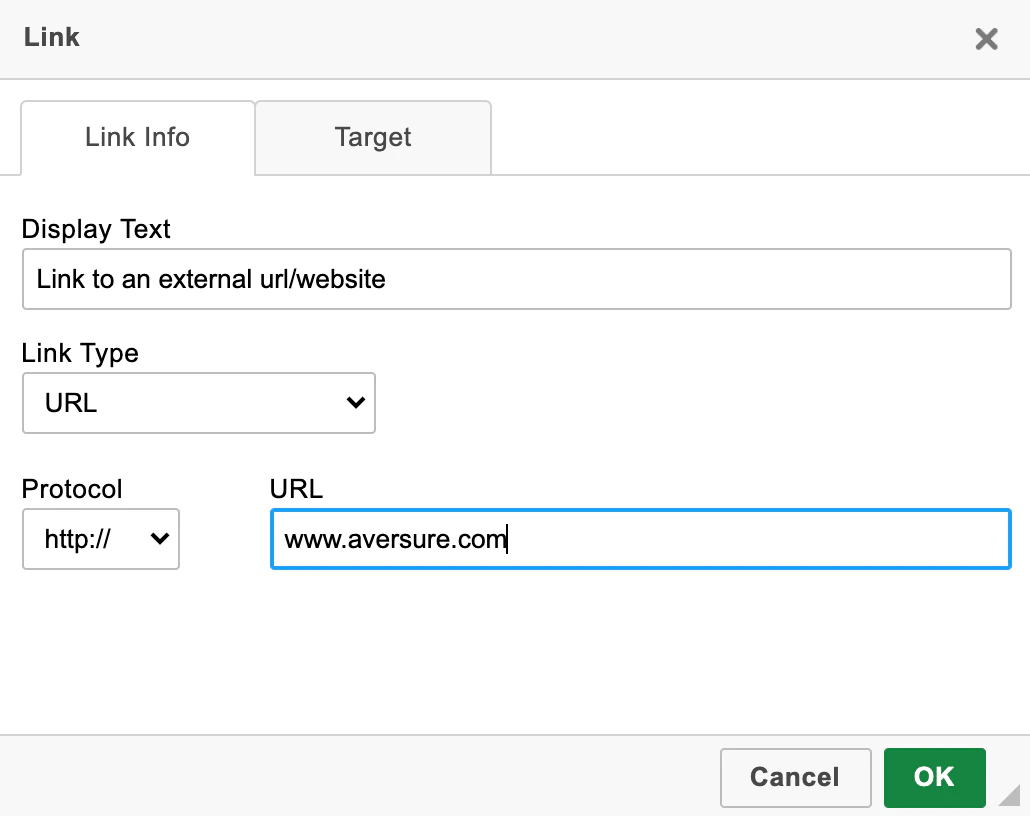Click the Link Type label

click(x=80, y=353)
